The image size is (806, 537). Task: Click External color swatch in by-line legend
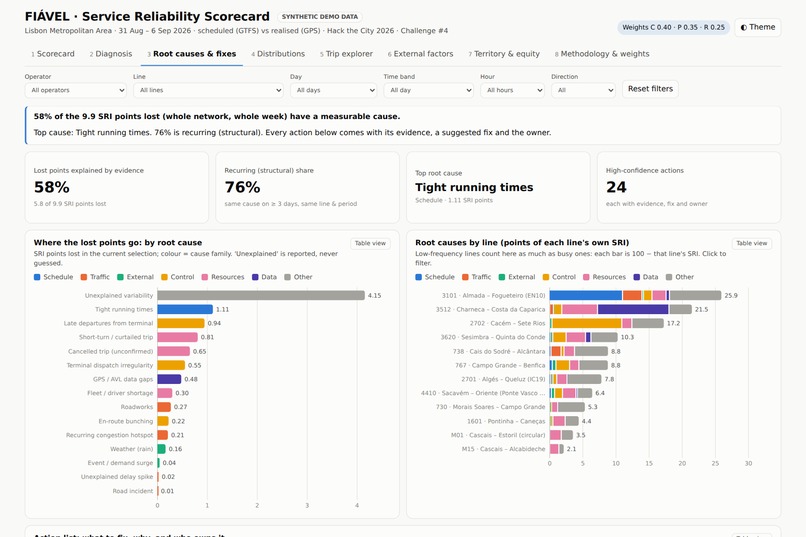(502, 277)
